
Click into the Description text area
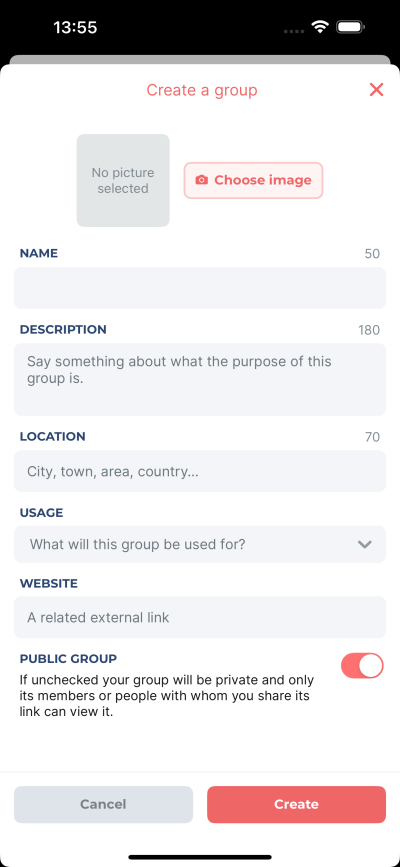(x=200, y=379)
